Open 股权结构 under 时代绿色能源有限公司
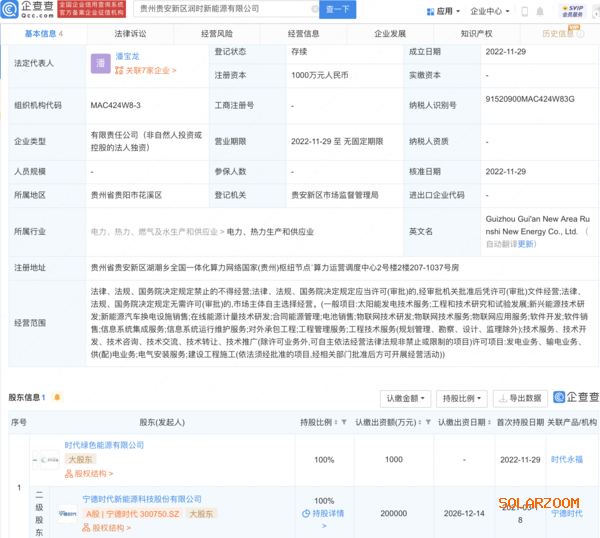Screen dimensions: 600x538 click(x=88, y=474)
